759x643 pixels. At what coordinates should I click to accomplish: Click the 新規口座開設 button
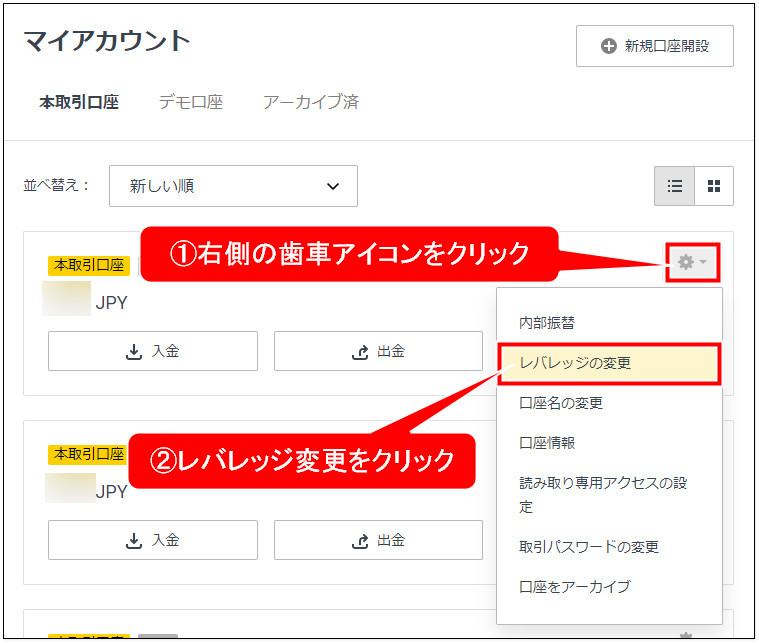654,46
